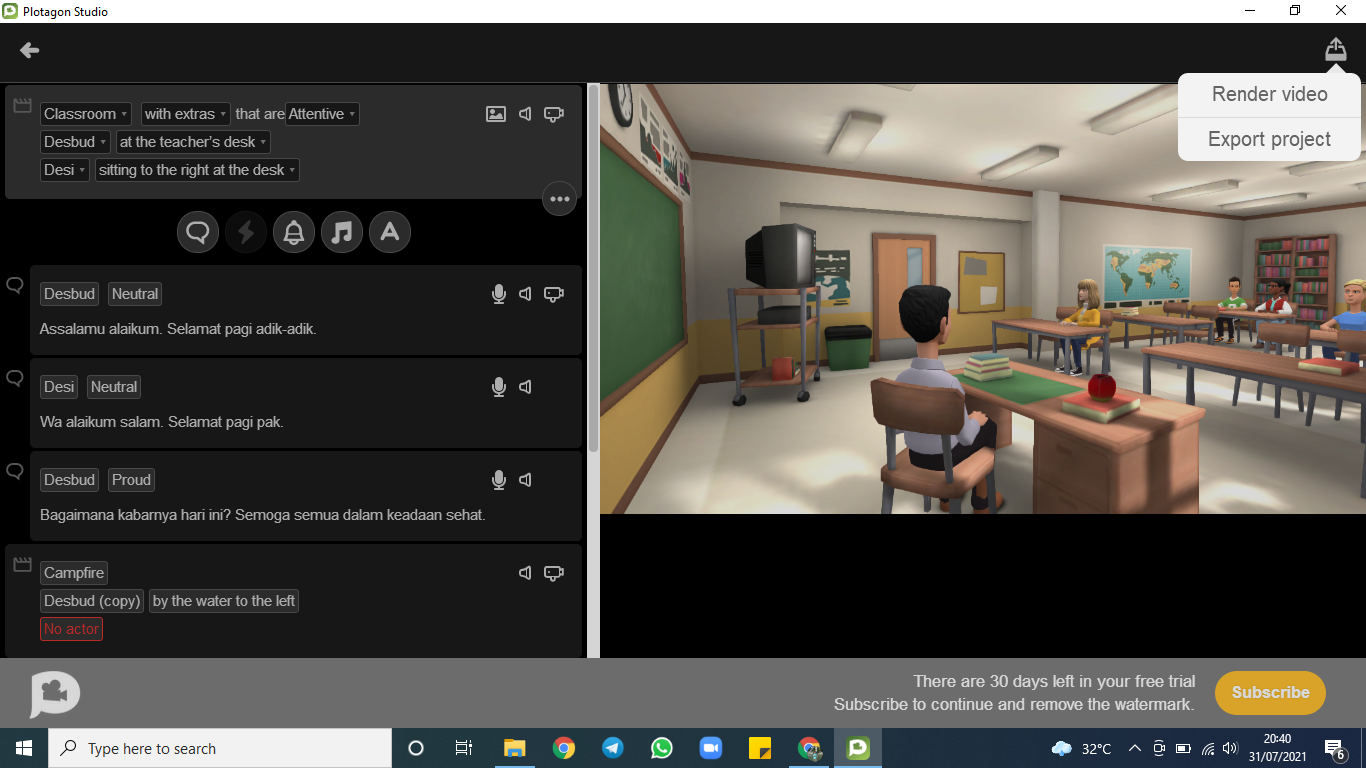This screenshot has width=1366, height=768.
Task: Open the export/share icon at top right
Action: (1336, 49)
